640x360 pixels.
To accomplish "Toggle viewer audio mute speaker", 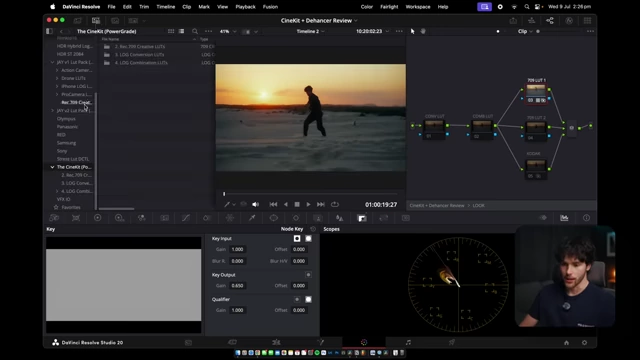I will click(255, 204).
